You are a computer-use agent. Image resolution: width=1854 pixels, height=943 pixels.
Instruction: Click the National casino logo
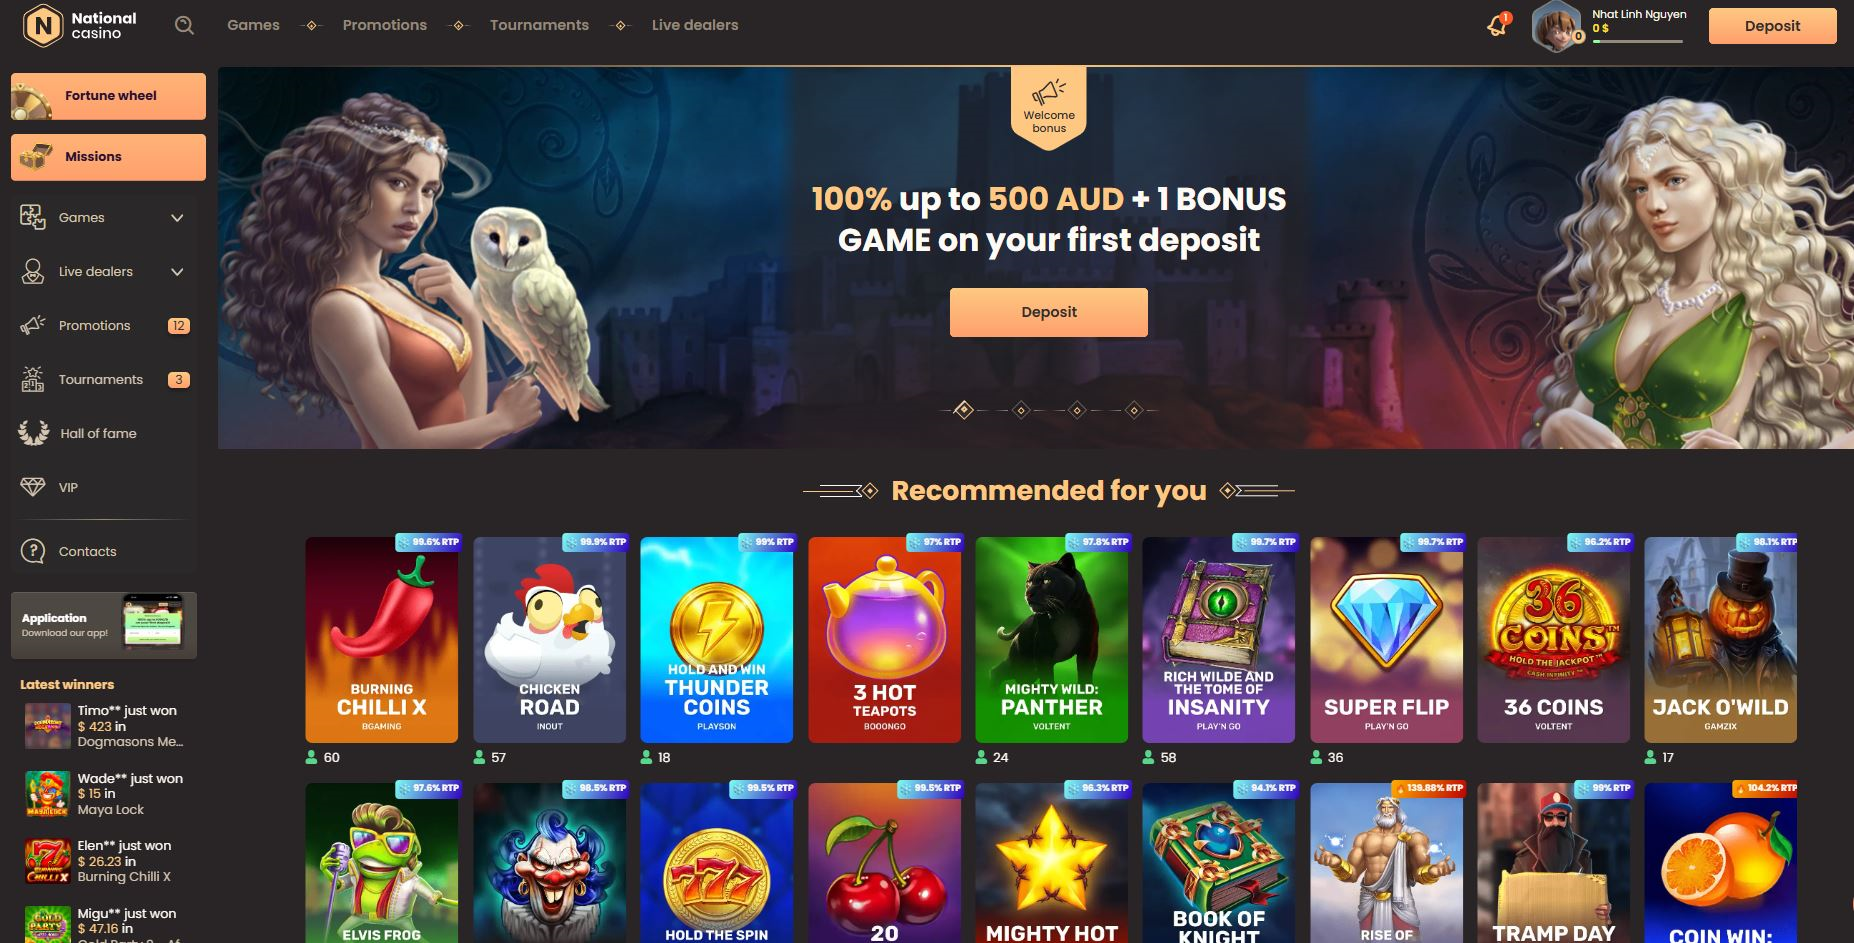pos(80,26)
